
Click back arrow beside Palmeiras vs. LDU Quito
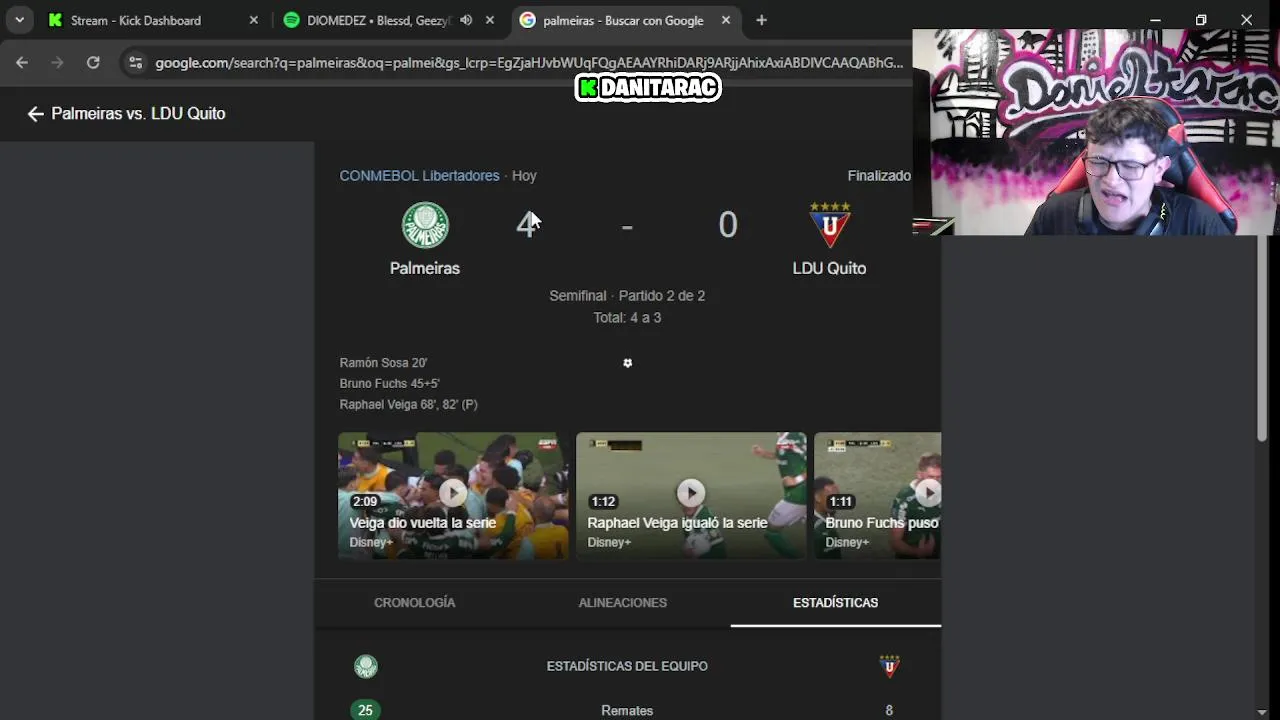35,114
